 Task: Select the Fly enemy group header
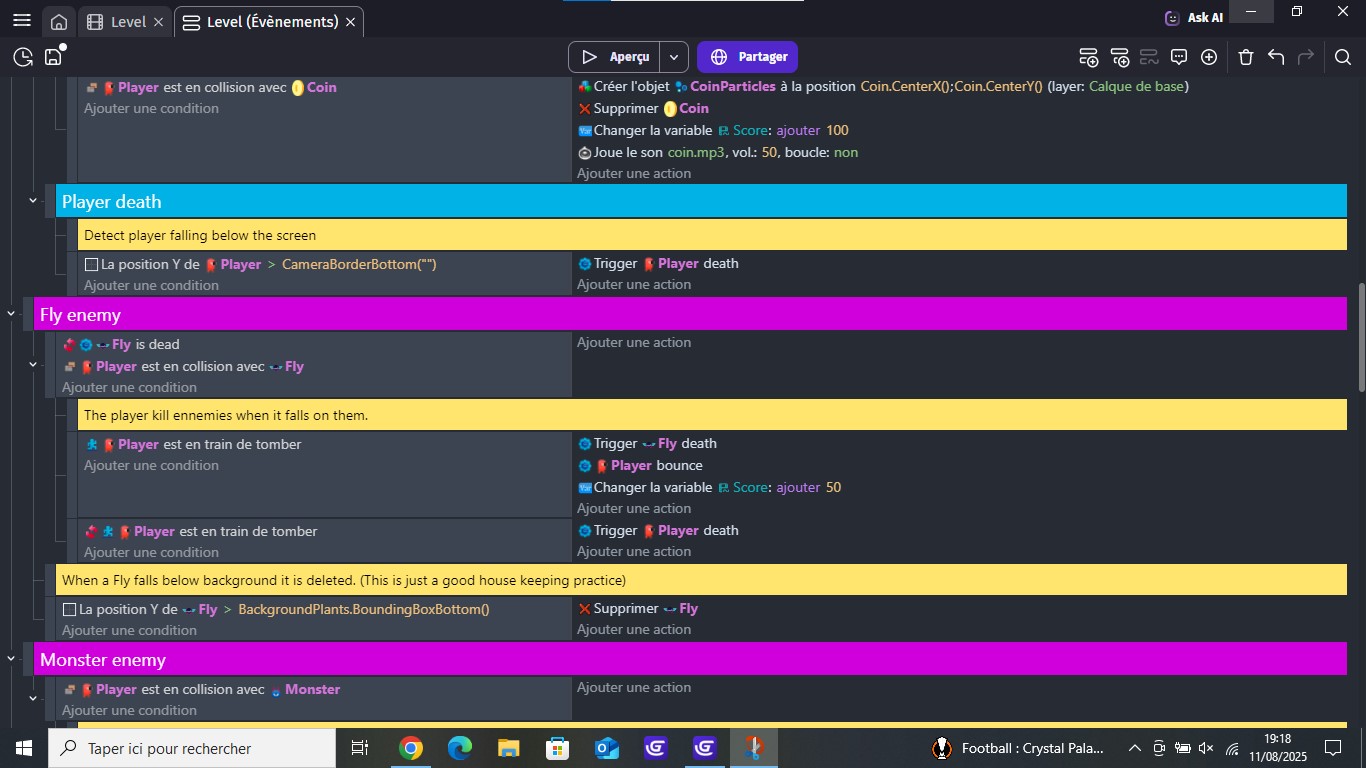(690, 314)
